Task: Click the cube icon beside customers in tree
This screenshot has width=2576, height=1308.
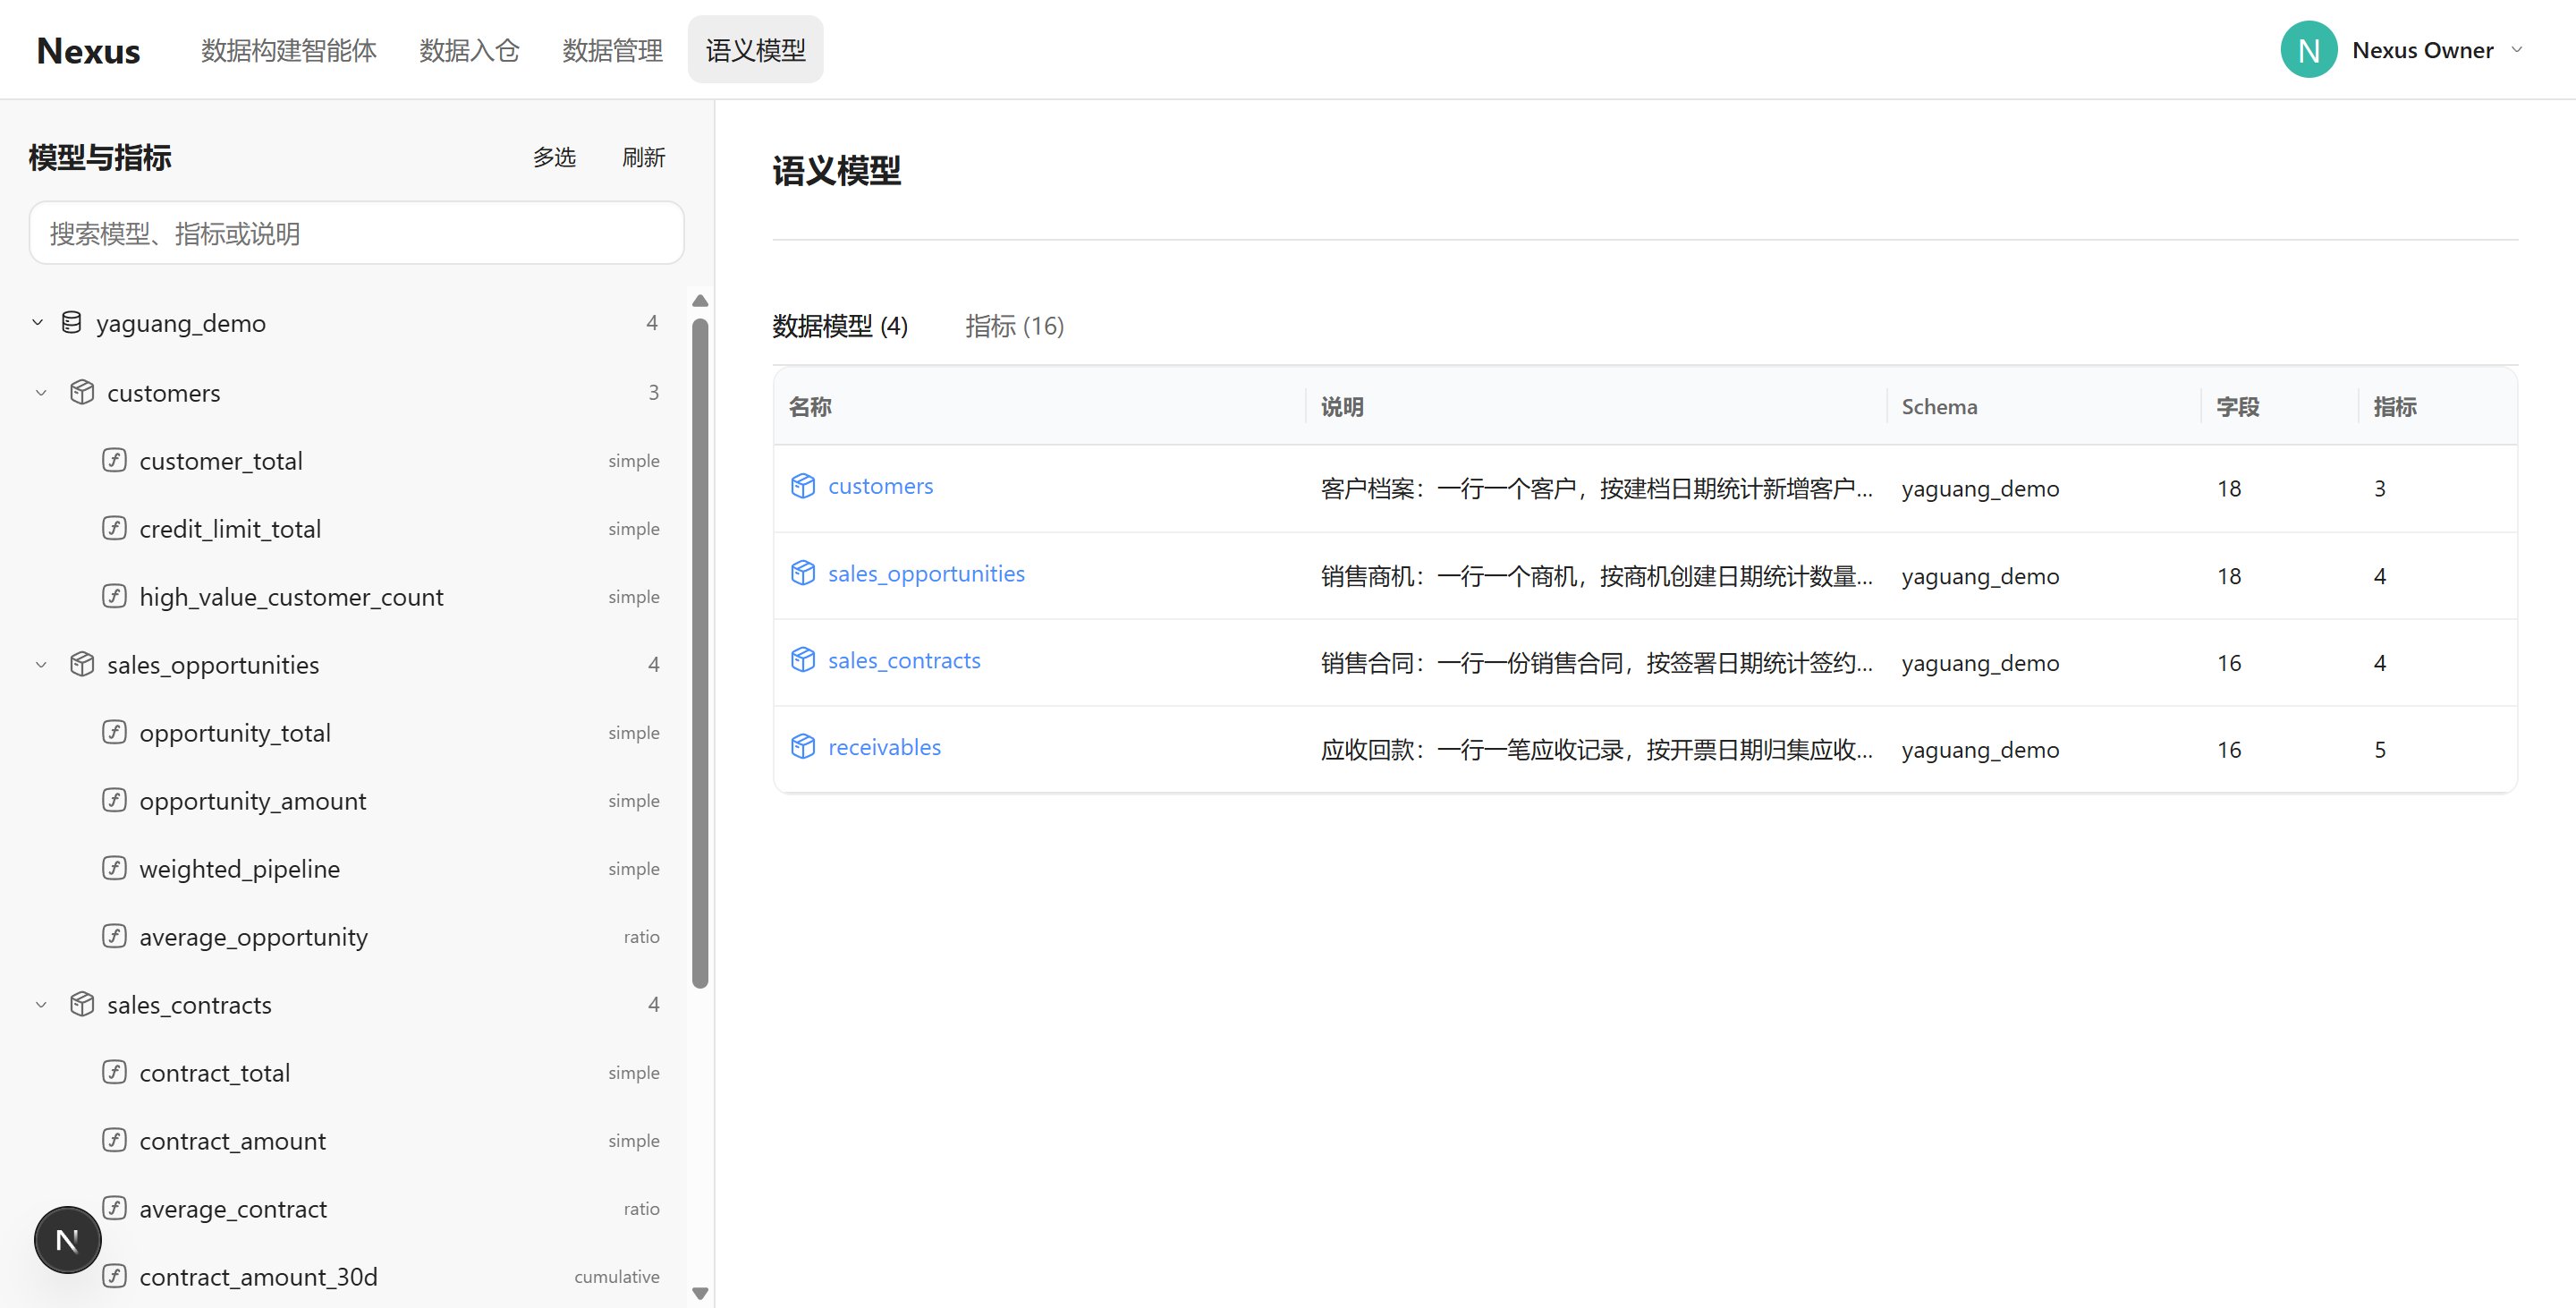Action: click(82, 392)
